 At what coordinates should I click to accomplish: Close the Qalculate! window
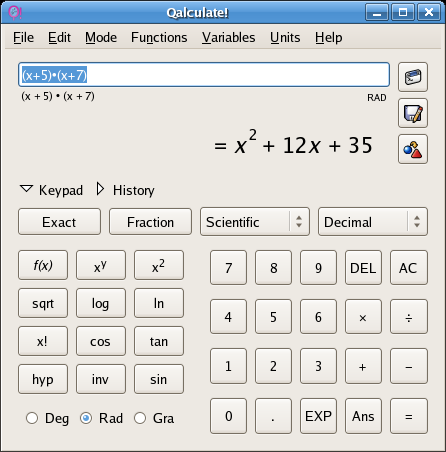[429, 12]
